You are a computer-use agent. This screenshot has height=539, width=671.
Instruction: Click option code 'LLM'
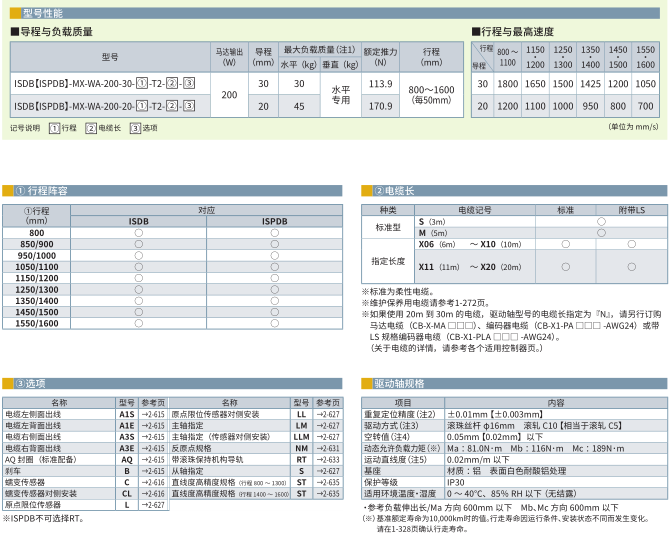(x=301, y=437)
